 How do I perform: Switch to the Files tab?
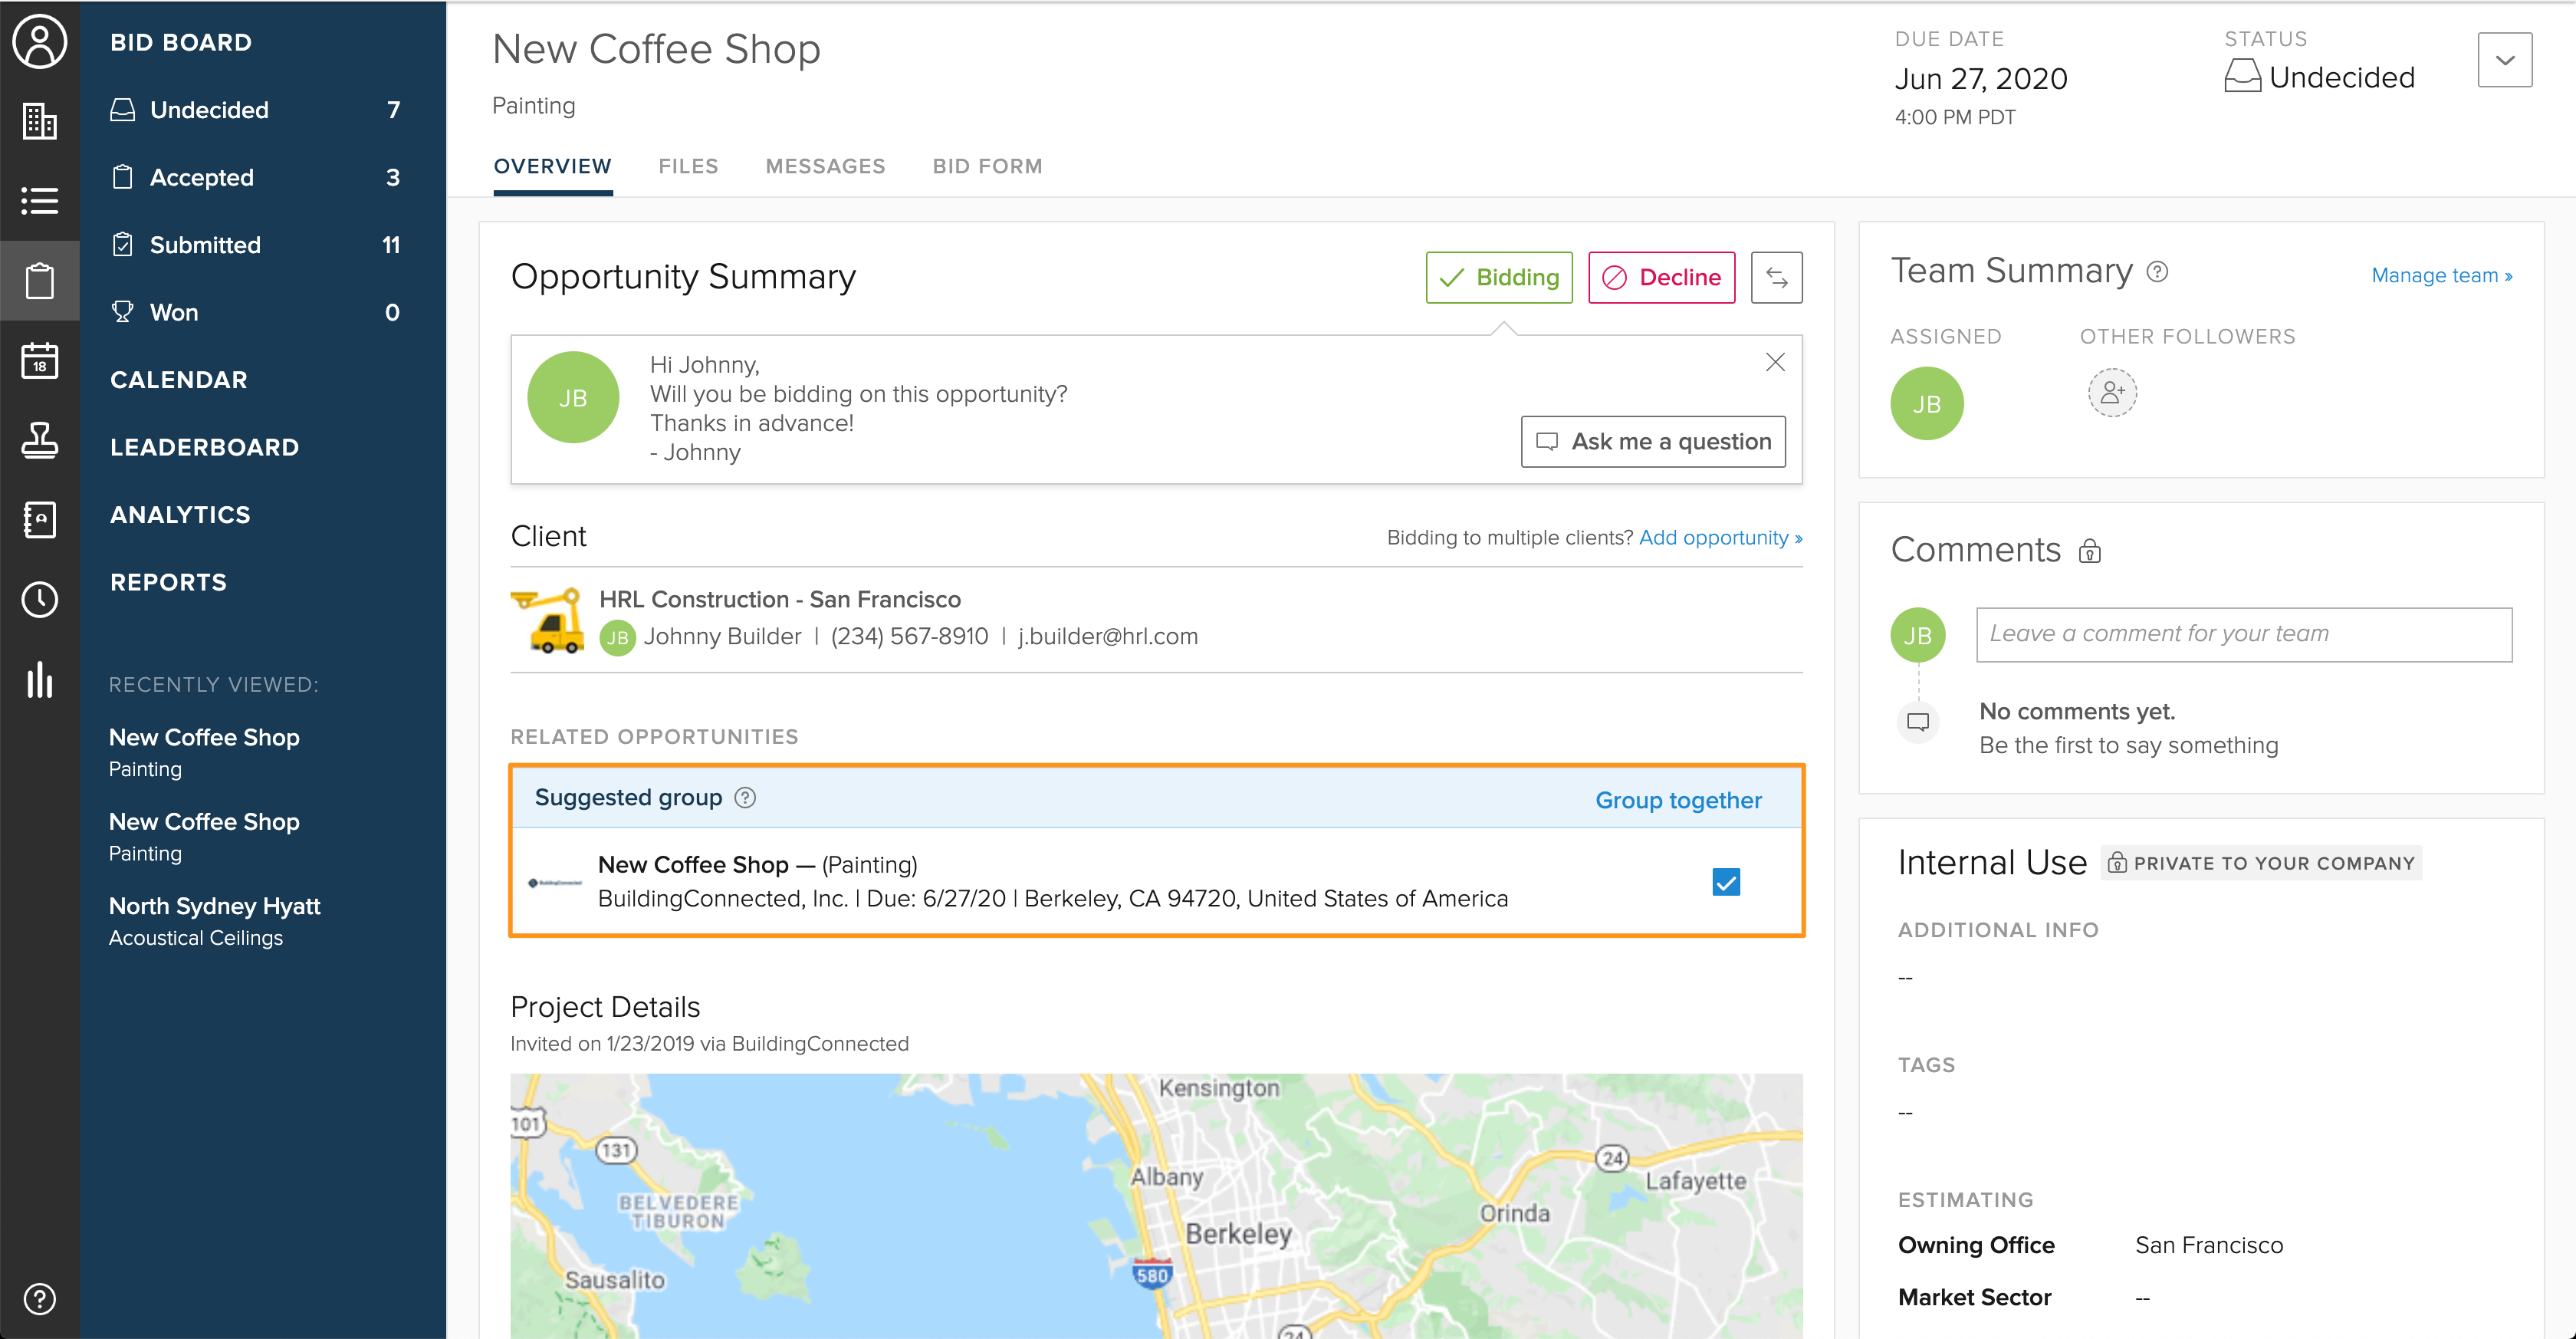688,166
